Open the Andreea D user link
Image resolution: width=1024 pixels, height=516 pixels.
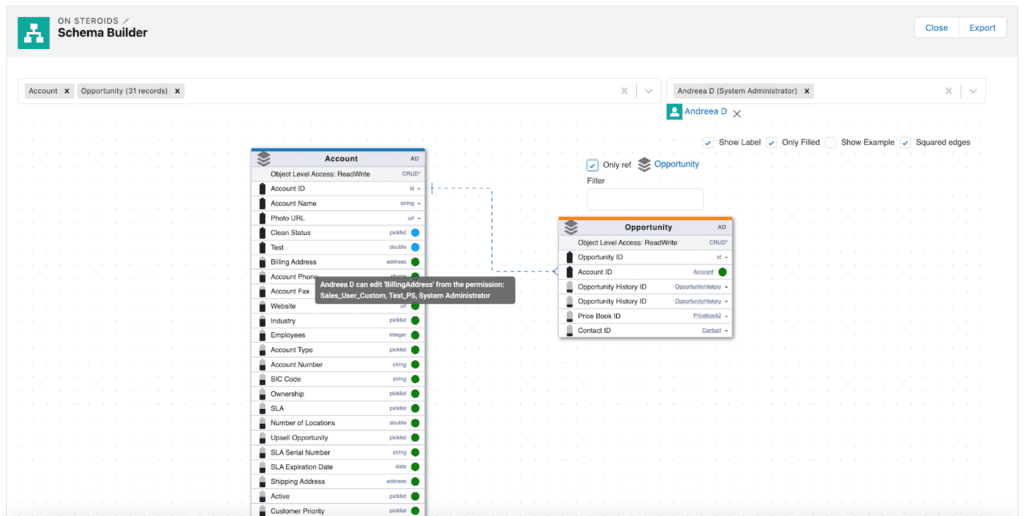[x=705, y=112]
